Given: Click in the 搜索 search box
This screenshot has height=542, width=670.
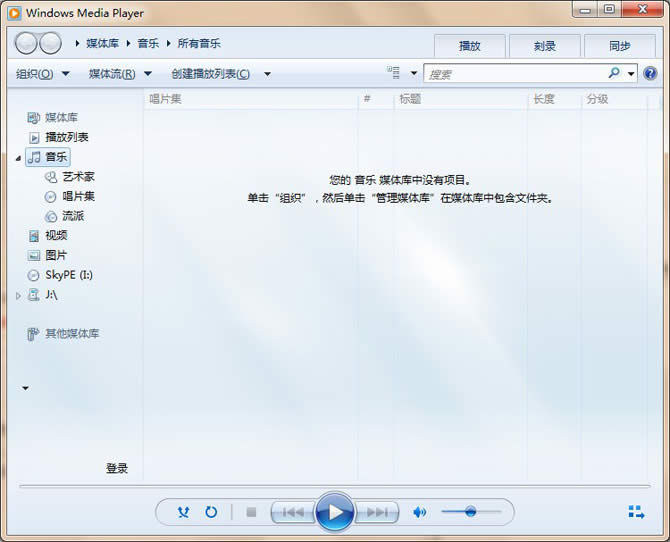Looking at the screenshot, I should [x=514, y=74].
